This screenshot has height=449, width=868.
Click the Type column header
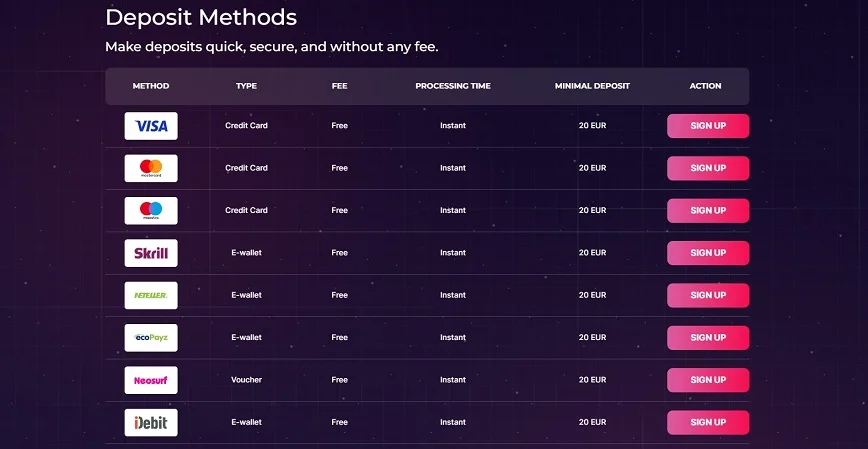click(x=246, y=86)
